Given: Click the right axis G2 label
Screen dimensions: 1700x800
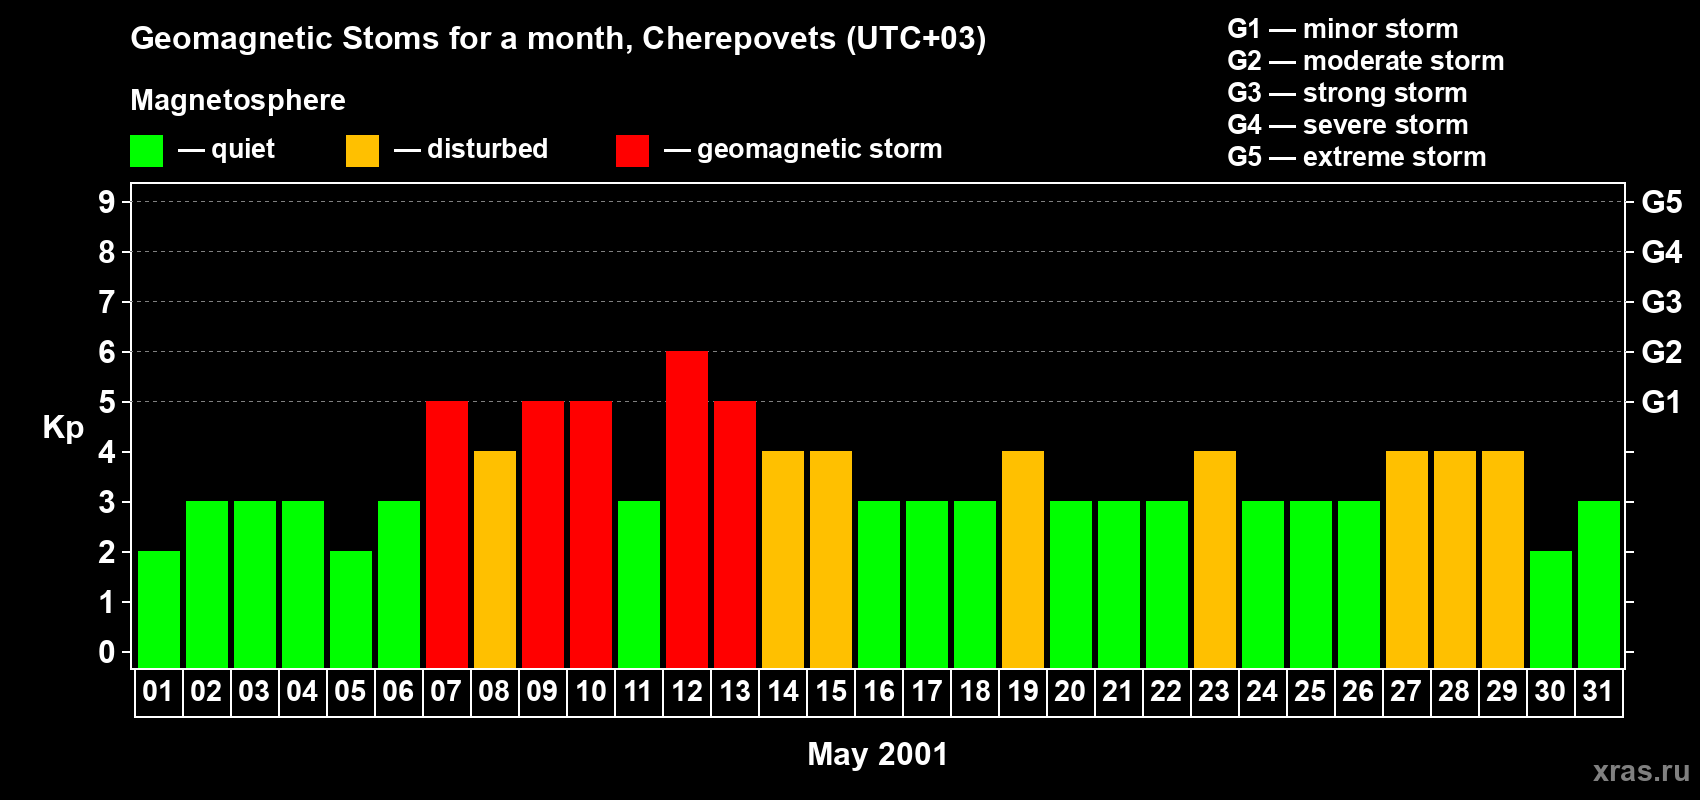Looking at the screenshot, I should click(1662, 352).
